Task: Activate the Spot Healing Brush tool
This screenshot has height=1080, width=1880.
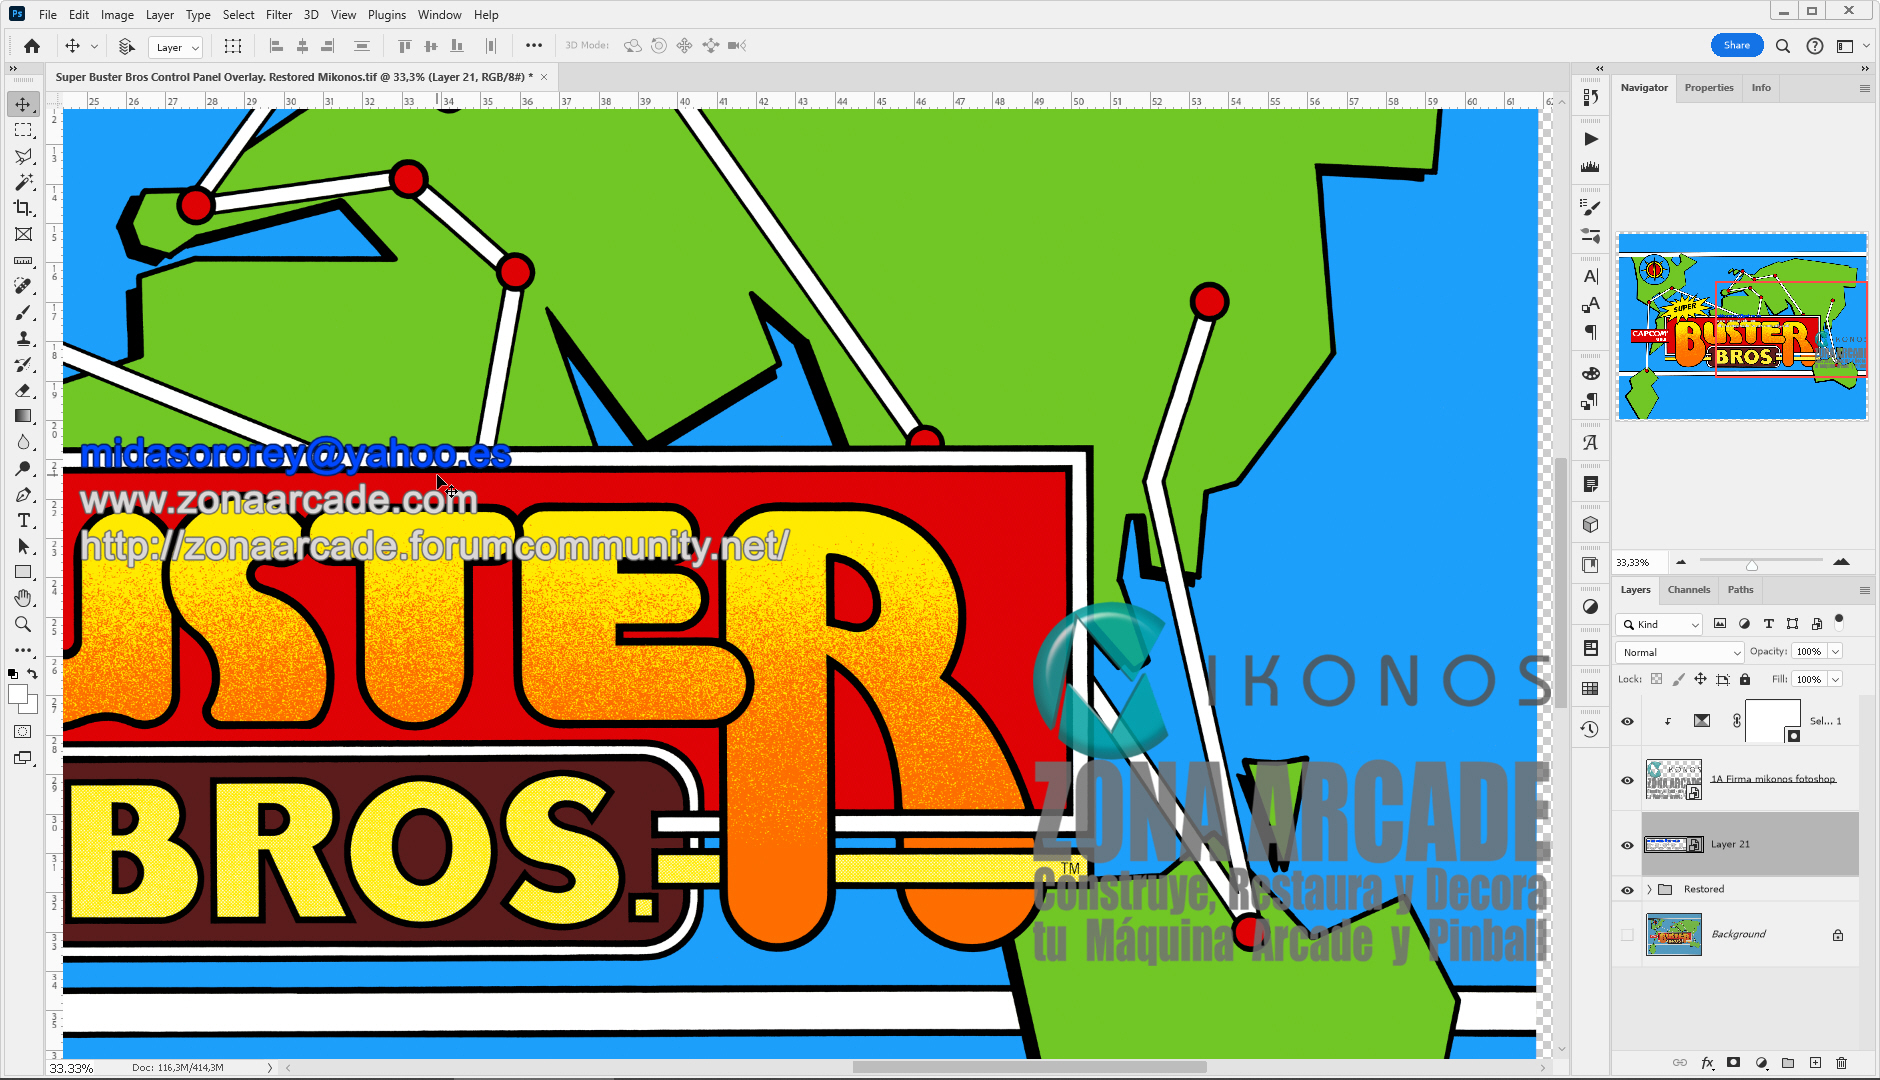Action: [x=24, y=286]
